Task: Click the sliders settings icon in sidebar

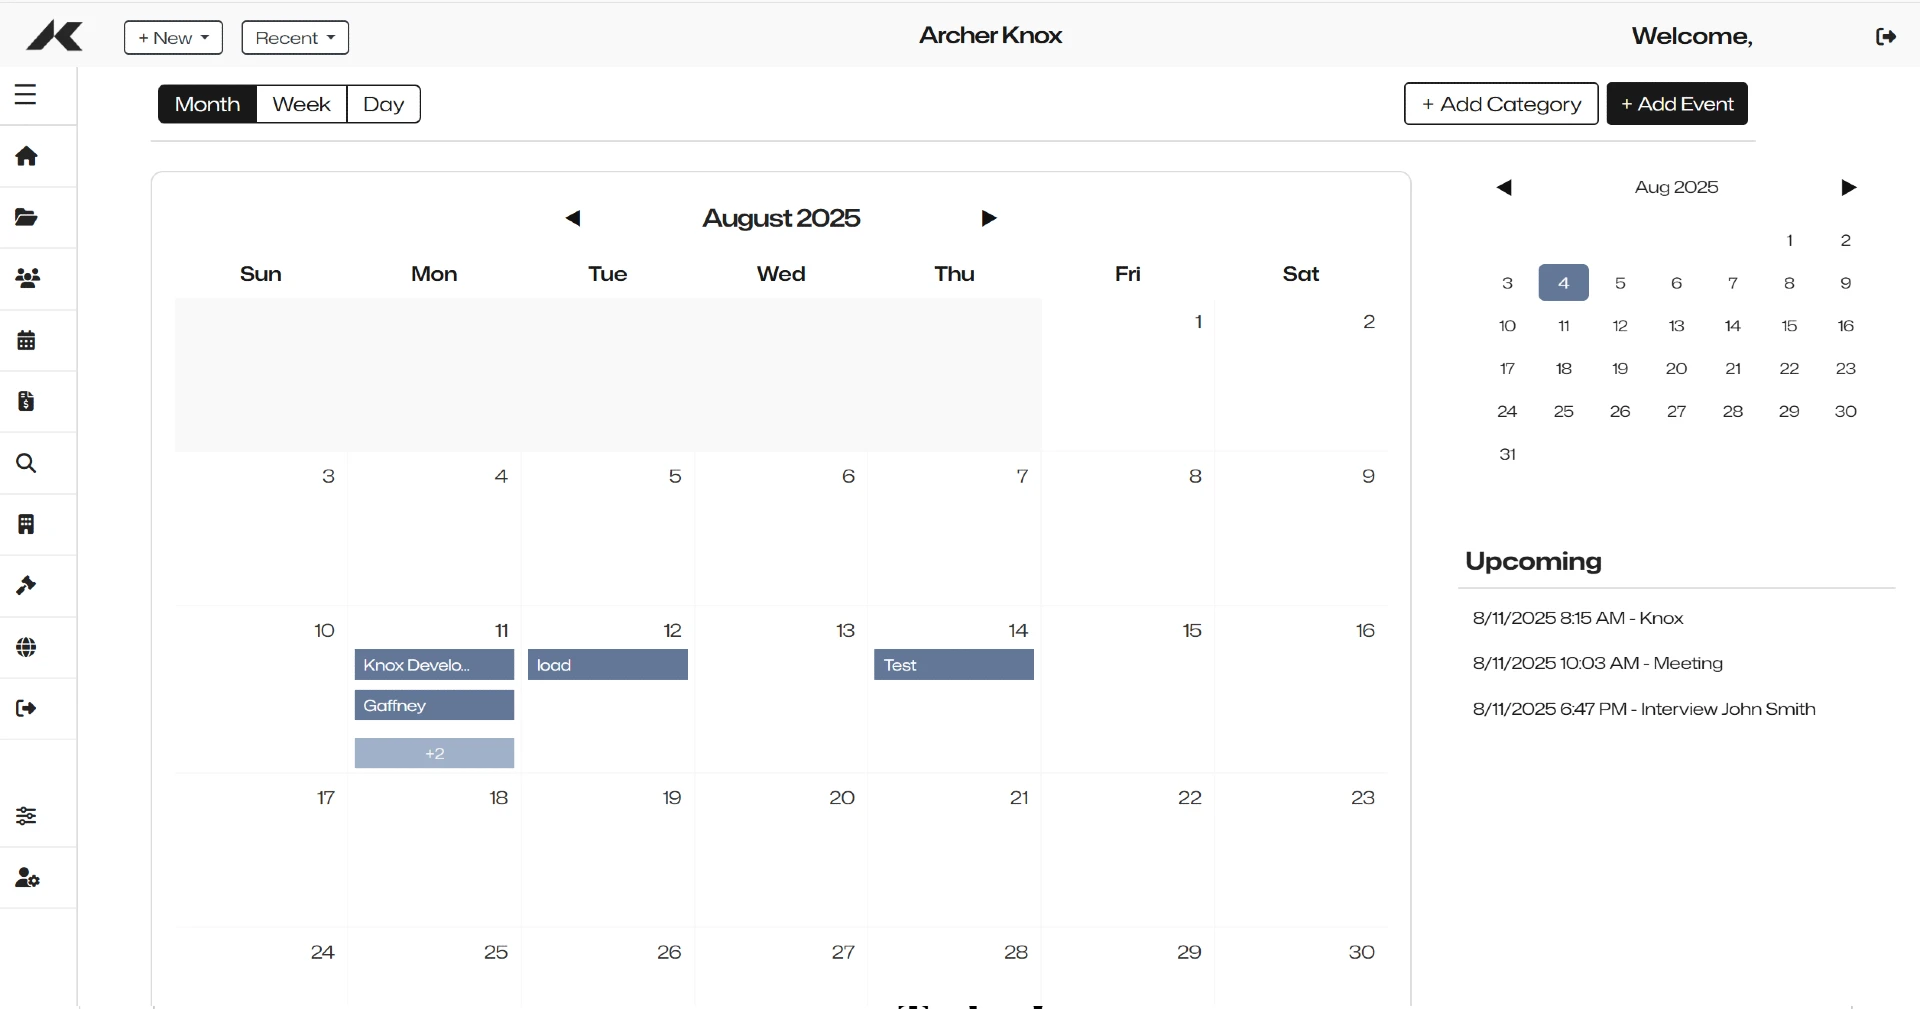Action: (27, 816)
